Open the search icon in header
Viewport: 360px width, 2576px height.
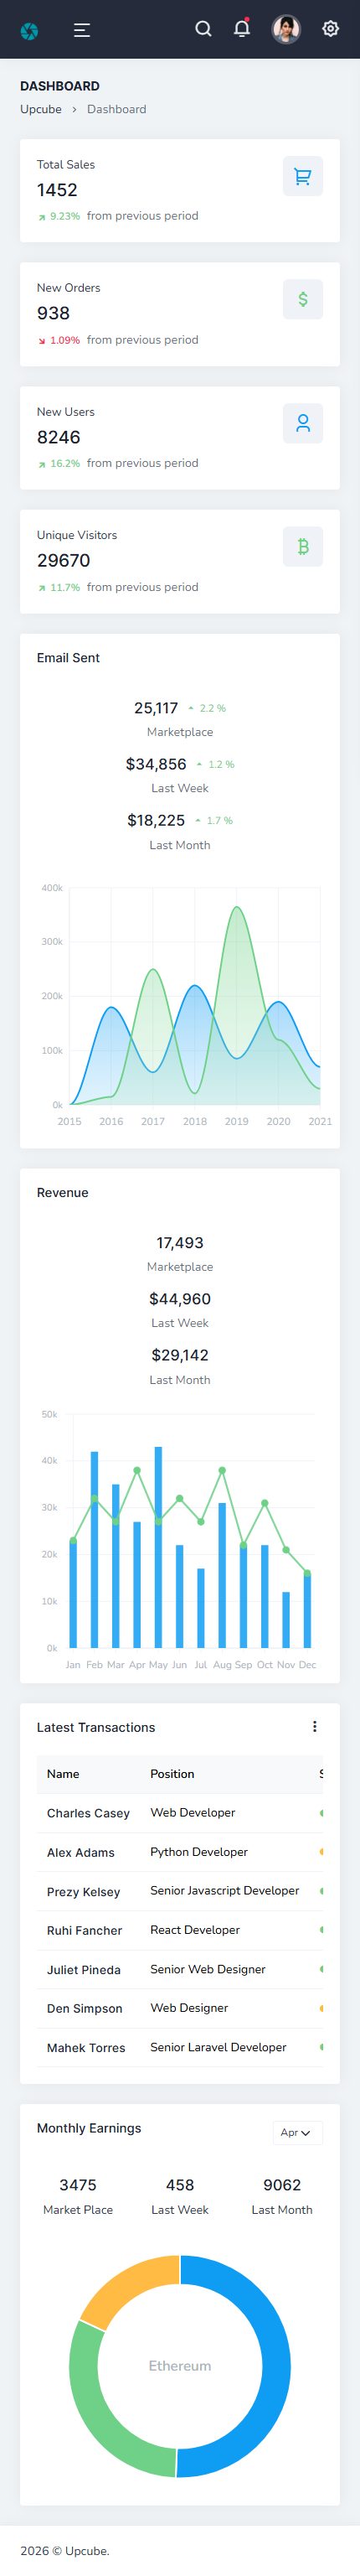[x=203, y=29]
